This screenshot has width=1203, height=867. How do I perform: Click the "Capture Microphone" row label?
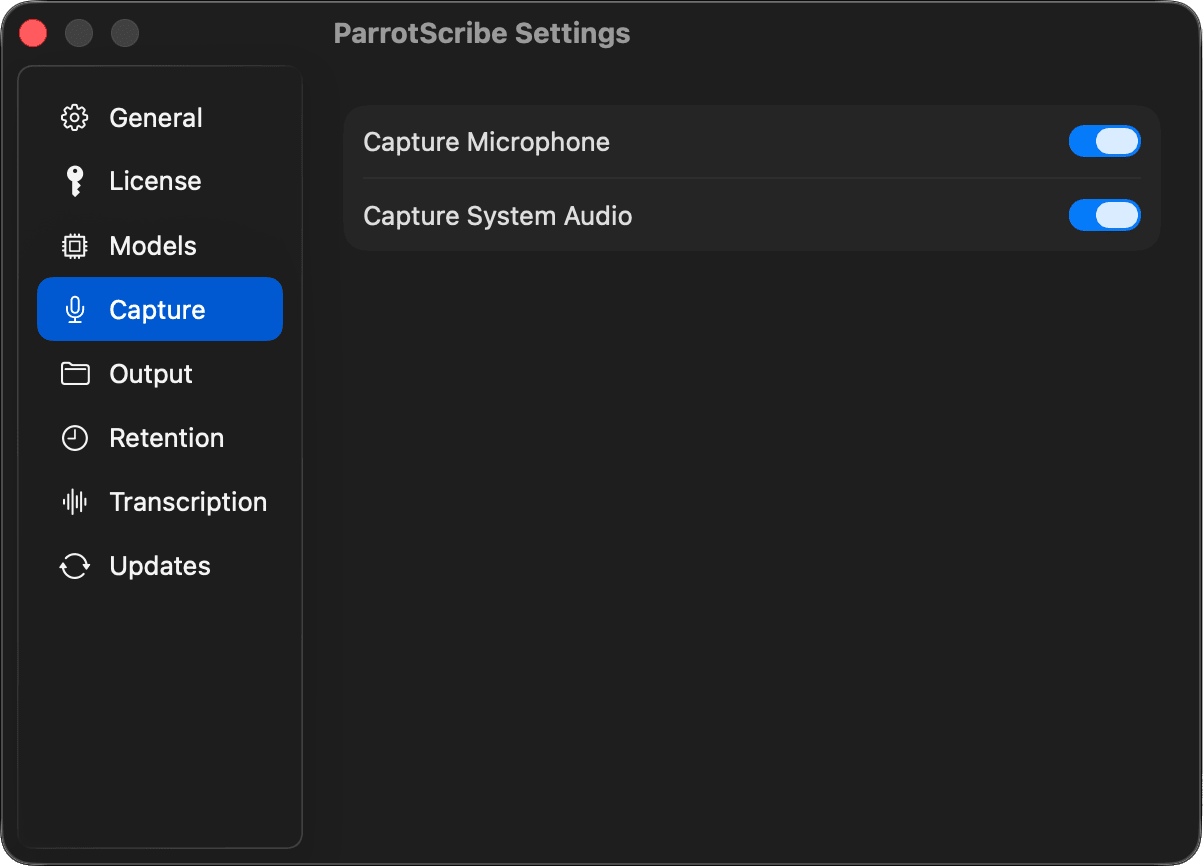click(x=486, y=142)
